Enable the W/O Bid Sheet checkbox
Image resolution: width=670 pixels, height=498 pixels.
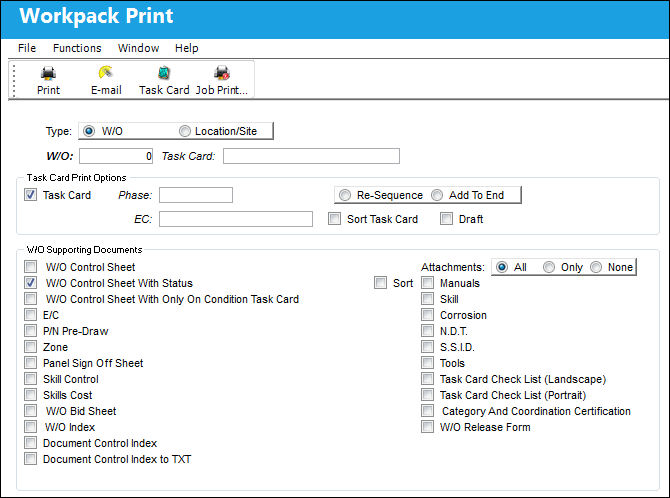(30, 410)
